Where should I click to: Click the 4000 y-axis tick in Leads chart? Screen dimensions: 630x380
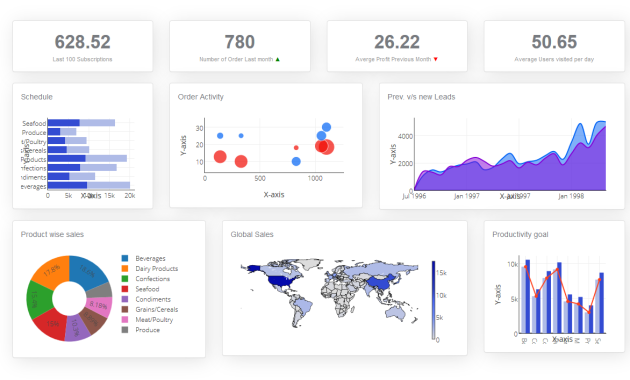coord(405,136)
